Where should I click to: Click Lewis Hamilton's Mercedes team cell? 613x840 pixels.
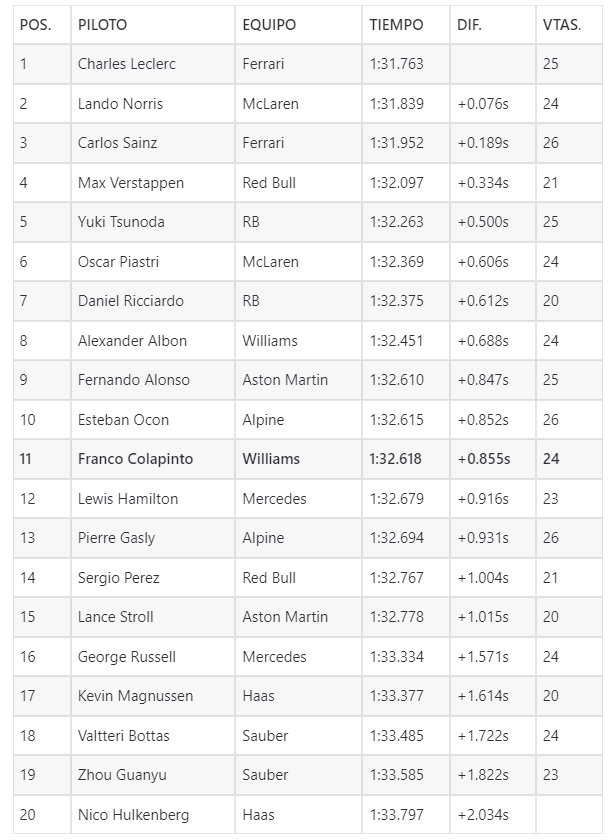coord(298,499)
